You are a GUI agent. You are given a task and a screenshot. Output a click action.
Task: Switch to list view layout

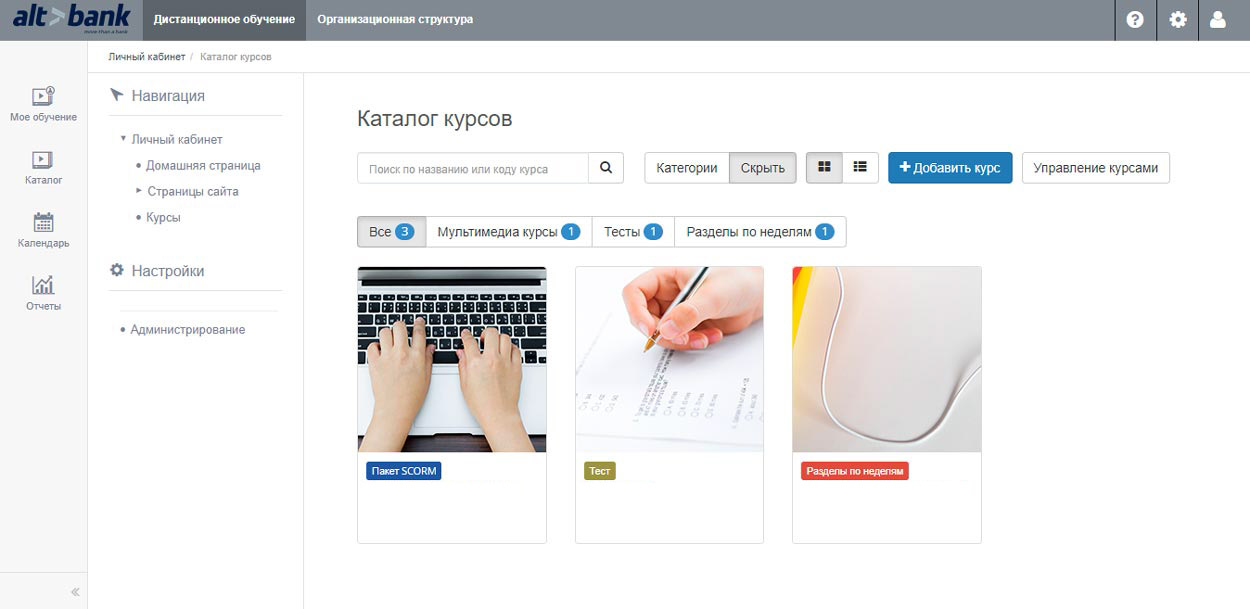860,168
